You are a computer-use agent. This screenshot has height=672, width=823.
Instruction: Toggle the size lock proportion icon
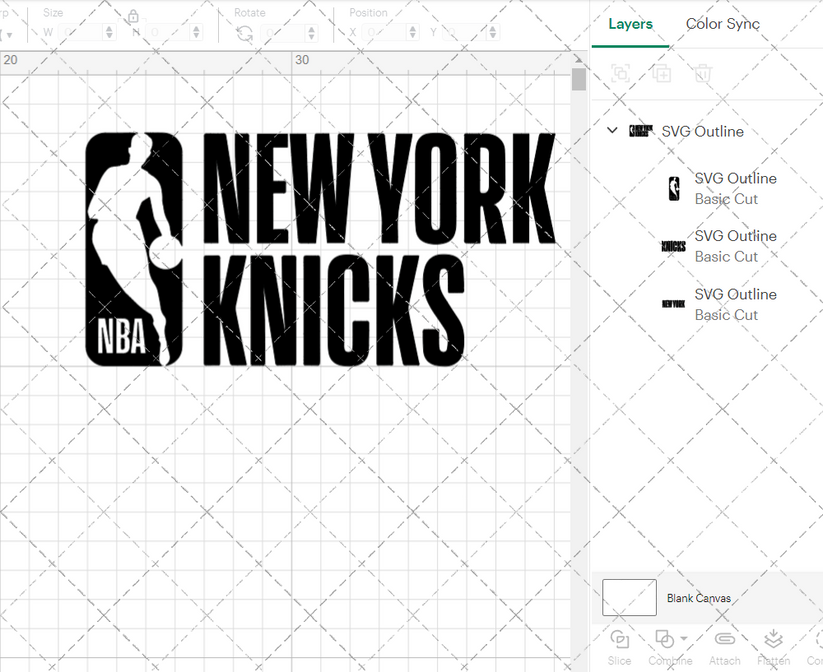(x=133, y=17)
